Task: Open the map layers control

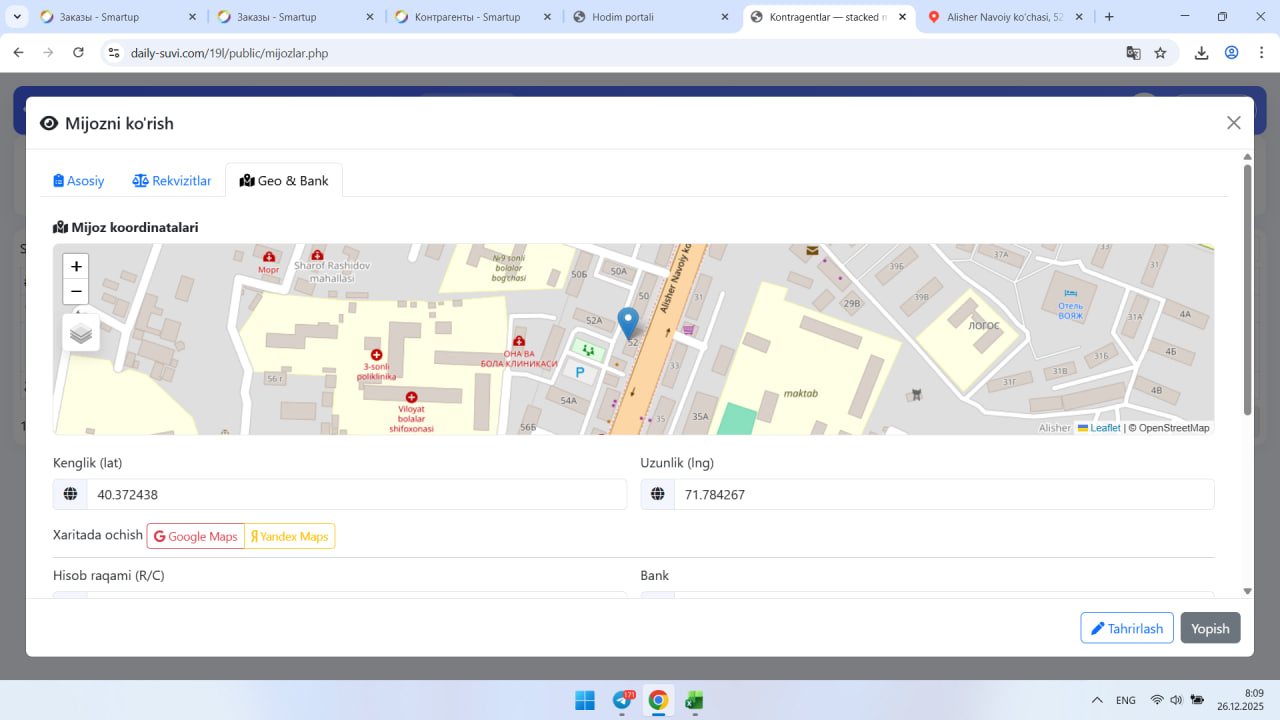Action: [x=81, y=334]
